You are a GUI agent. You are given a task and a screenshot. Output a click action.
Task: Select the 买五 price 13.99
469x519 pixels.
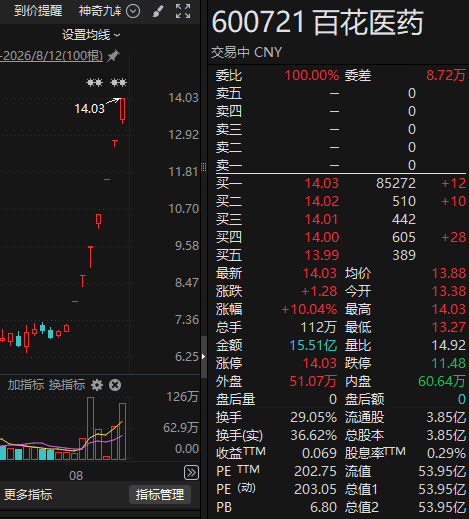pos(322,255)
